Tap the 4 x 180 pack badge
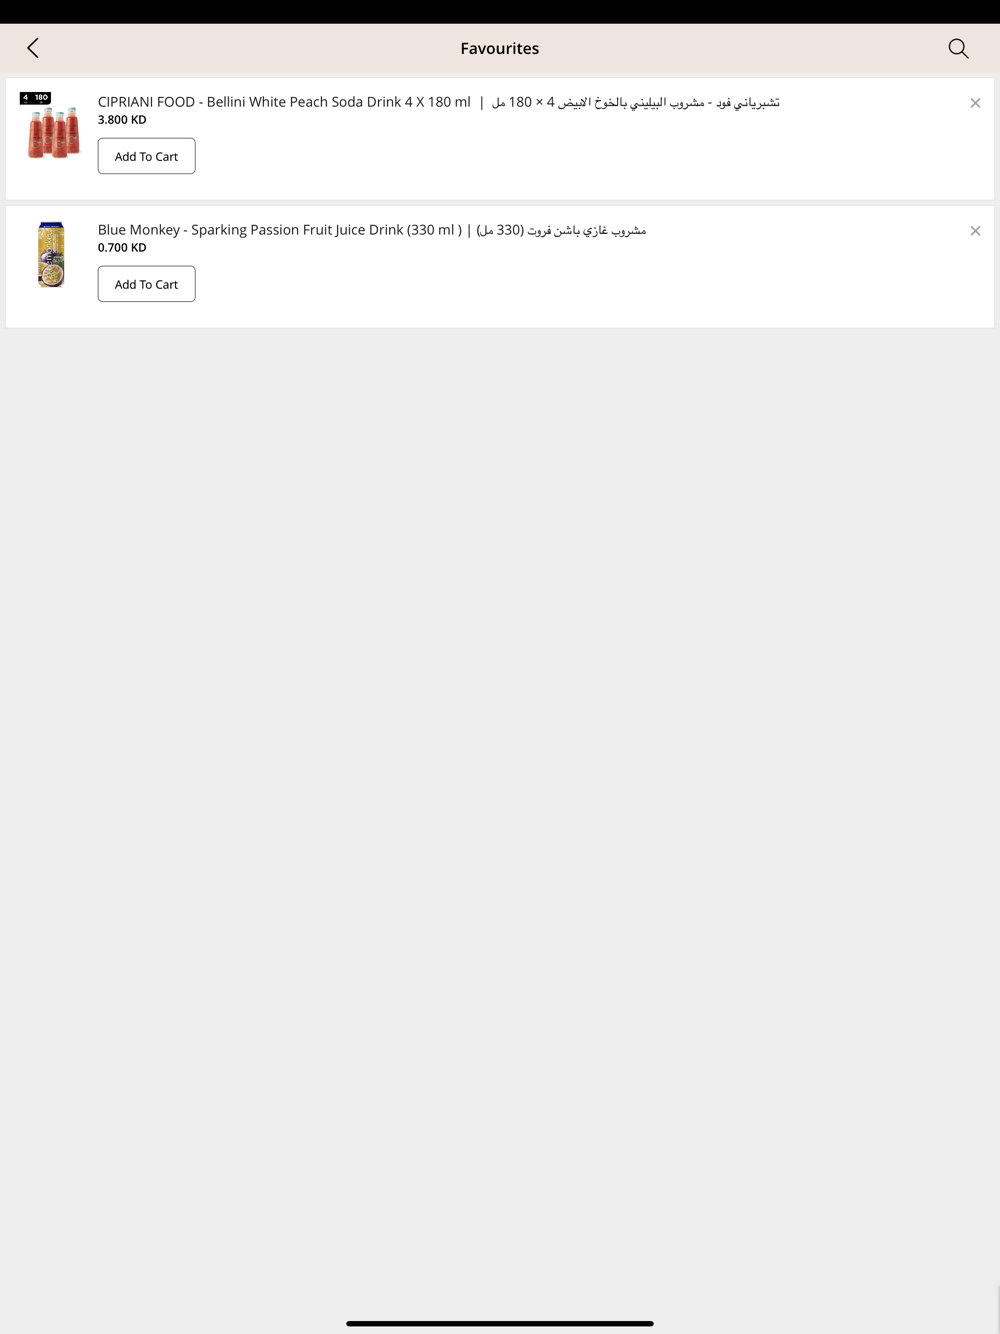Screen dimensions: 1000x1334 (x=35, y=98)
